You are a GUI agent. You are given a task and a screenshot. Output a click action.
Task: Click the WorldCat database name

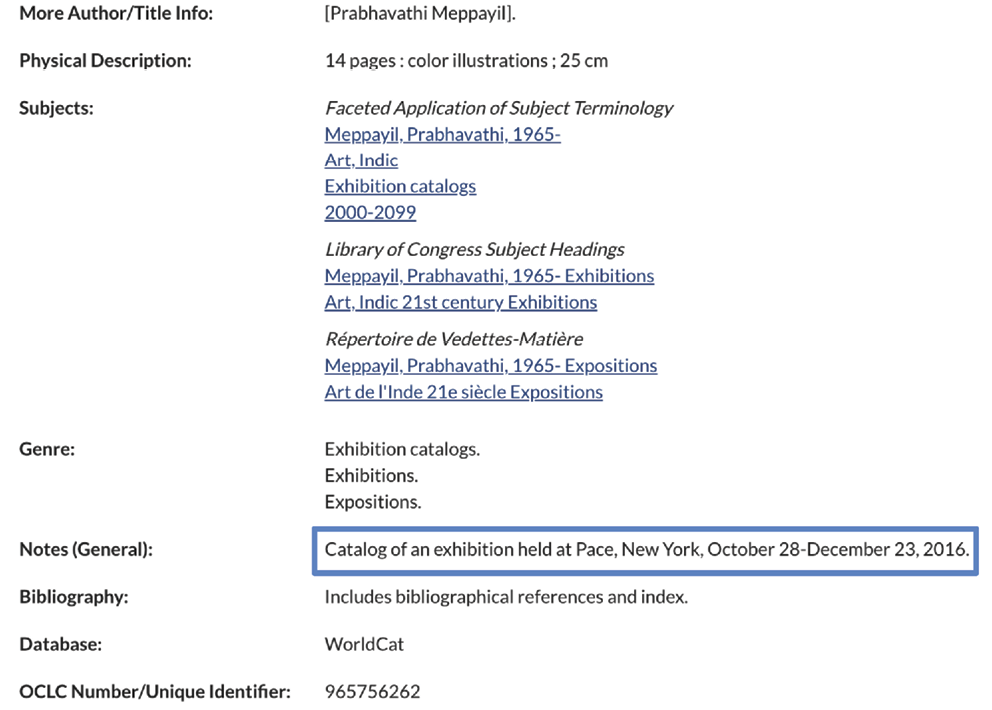coord(363,644)
